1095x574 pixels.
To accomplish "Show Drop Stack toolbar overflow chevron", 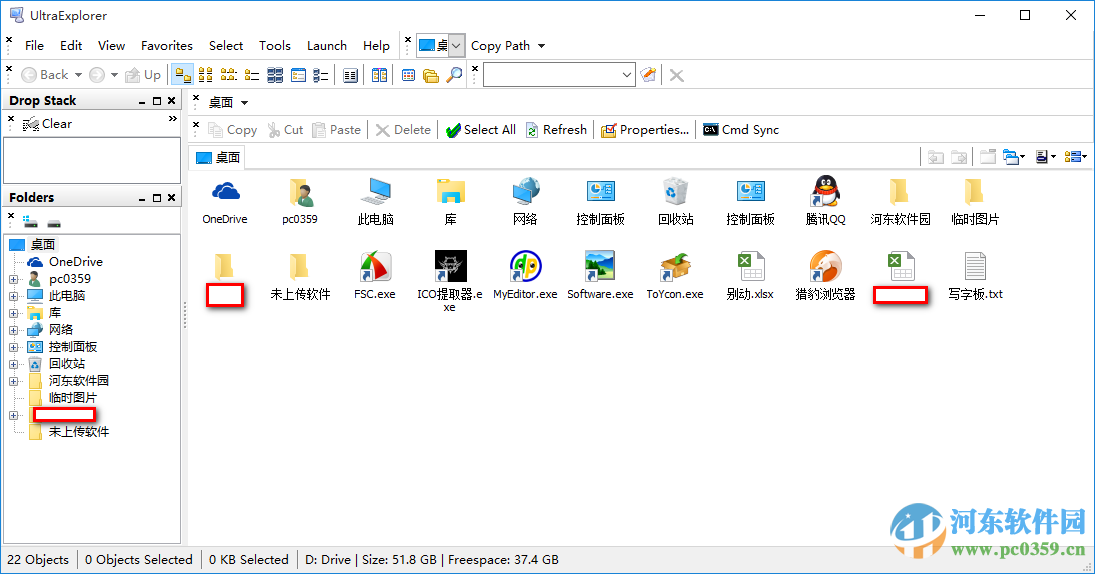I will pos(172,119).
